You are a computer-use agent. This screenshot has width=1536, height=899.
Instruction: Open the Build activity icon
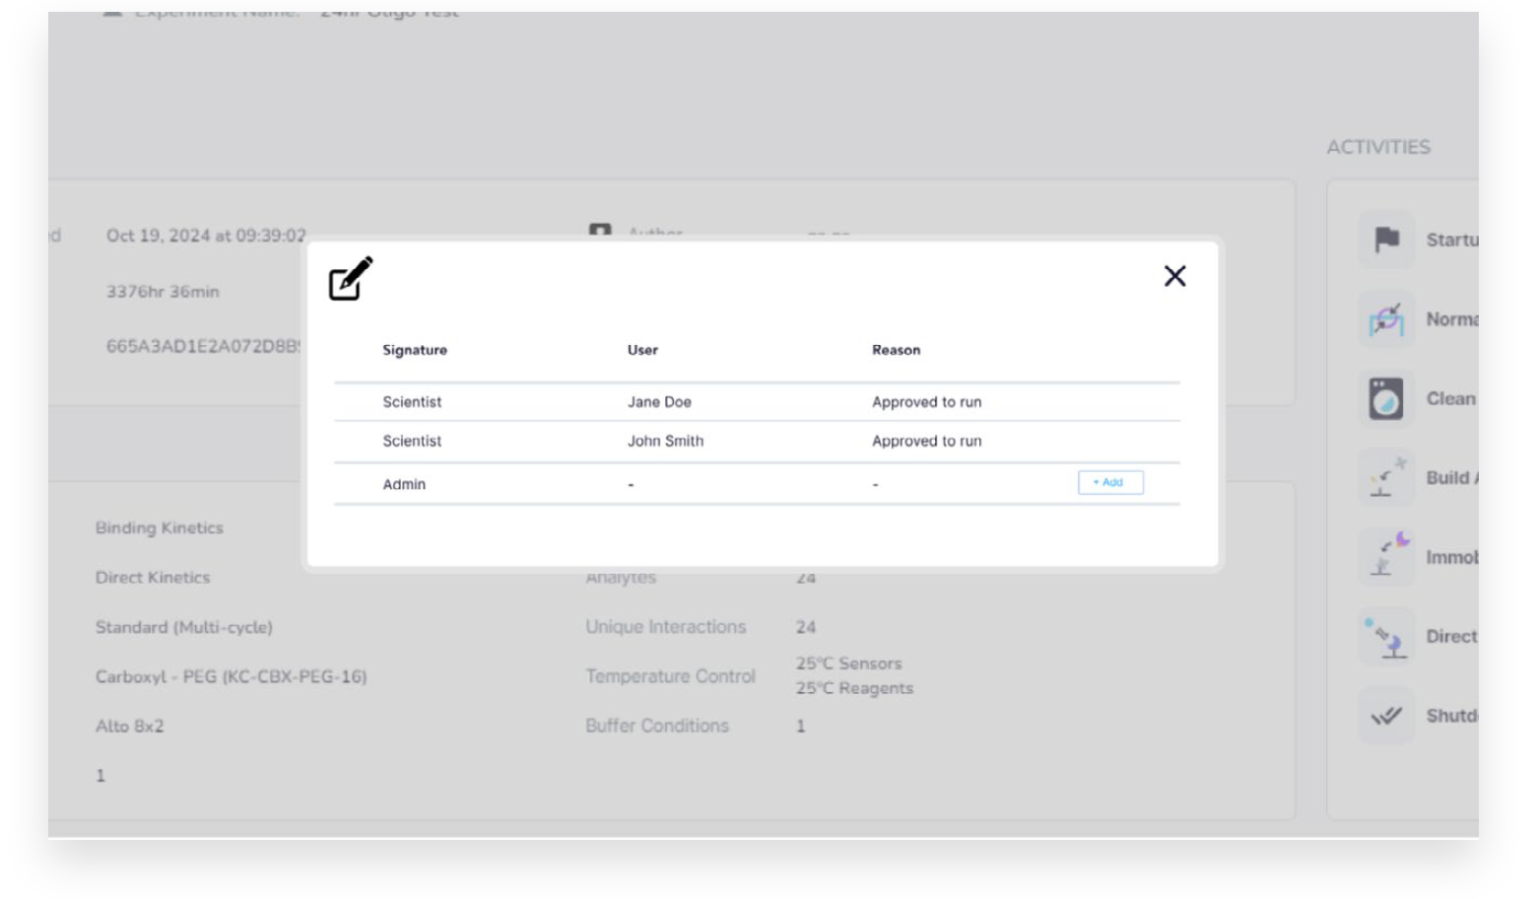pos(1386,478)
